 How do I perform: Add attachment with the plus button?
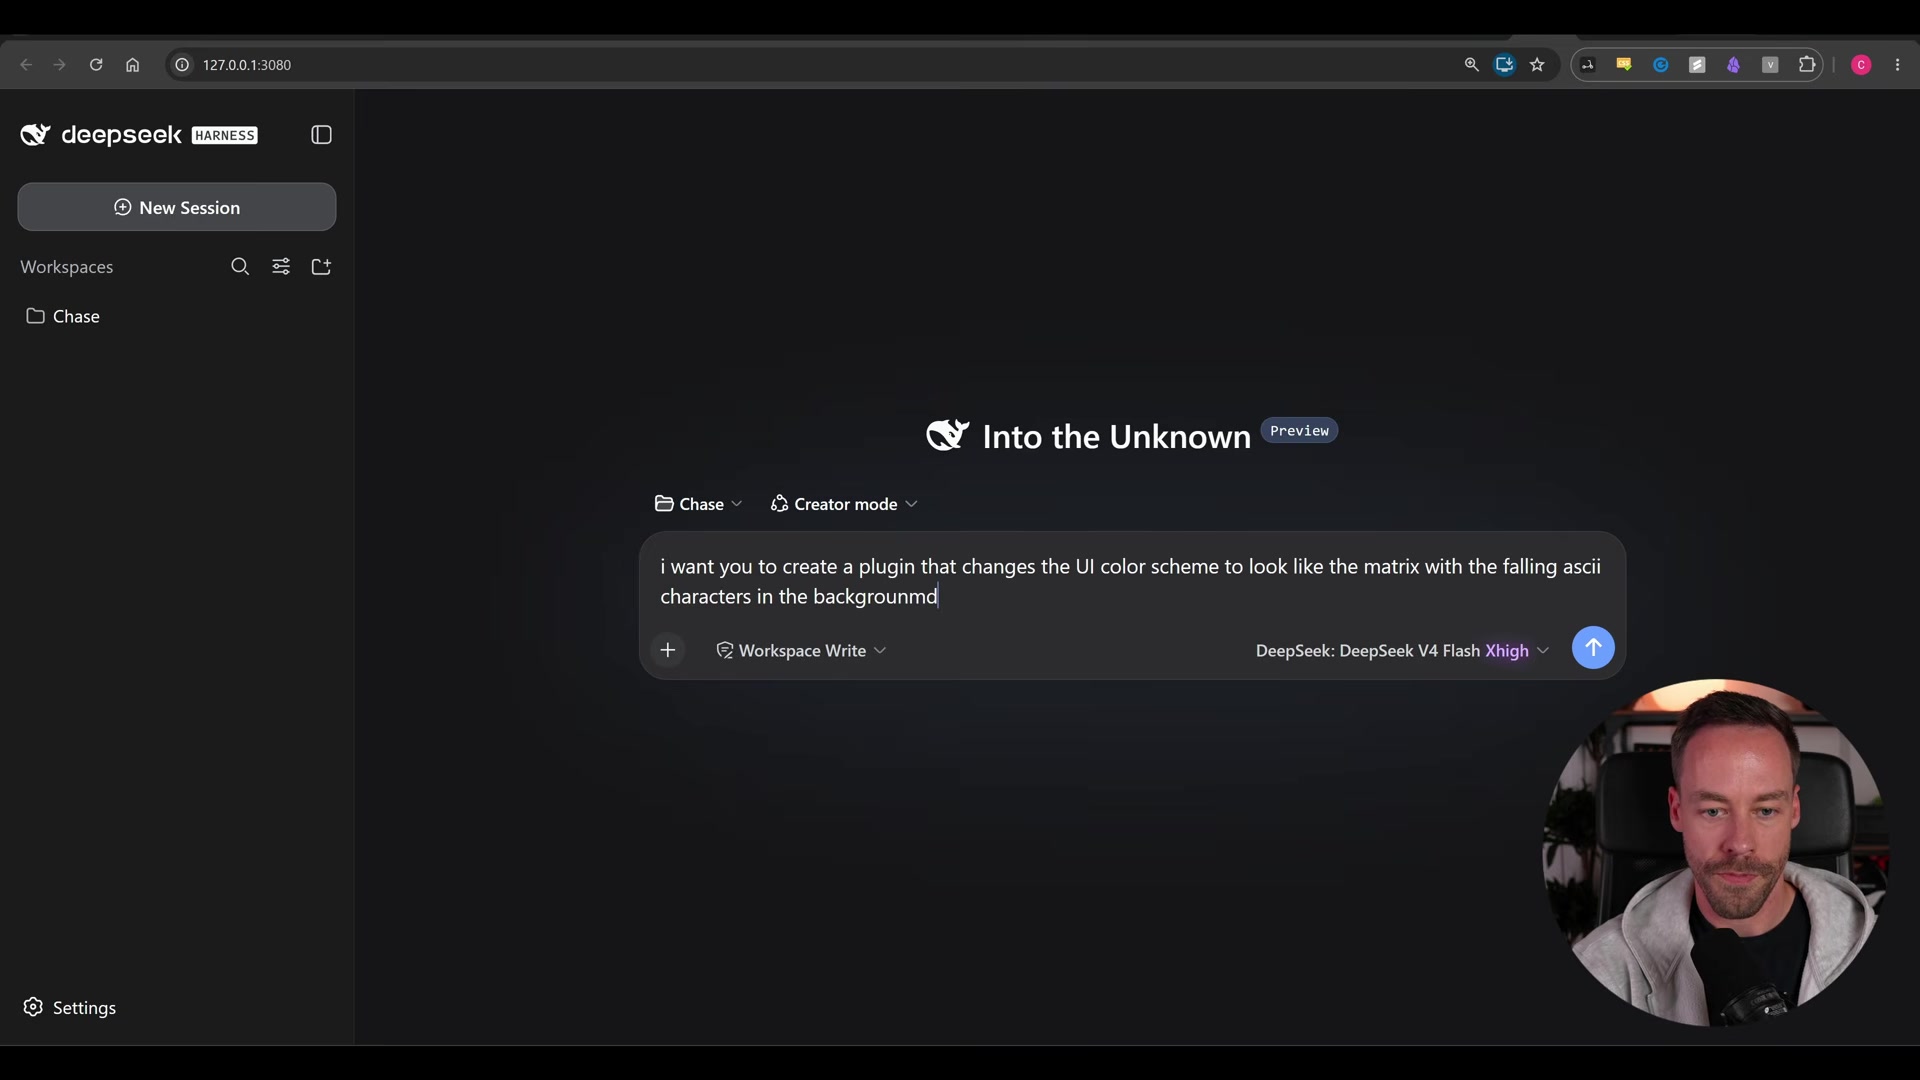coord(668,650)
